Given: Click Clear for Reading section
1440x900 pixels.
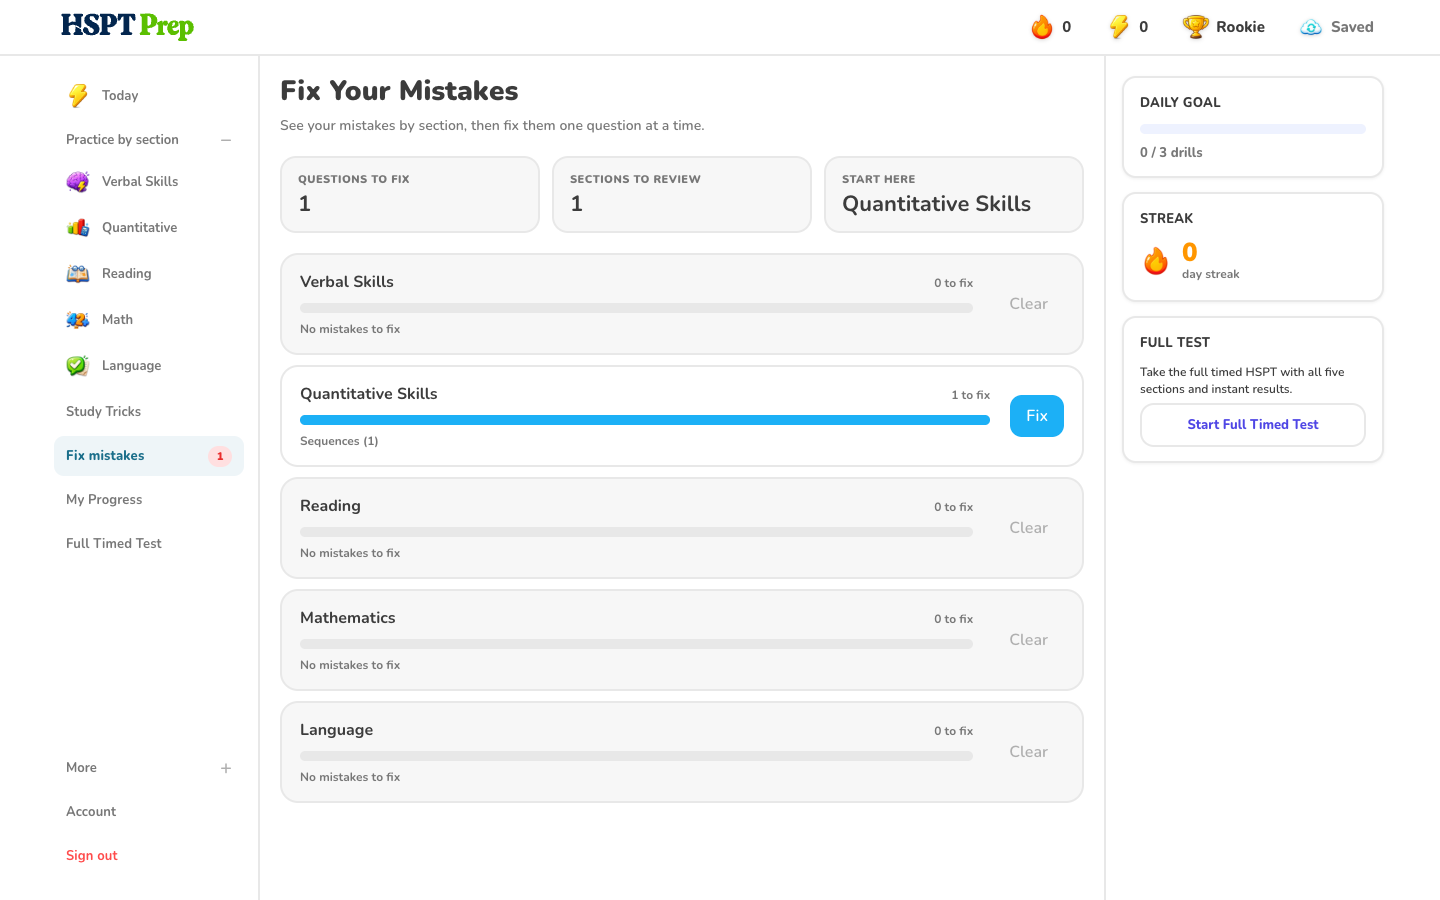Looking at the screenshot, I should click(1028, 528).
